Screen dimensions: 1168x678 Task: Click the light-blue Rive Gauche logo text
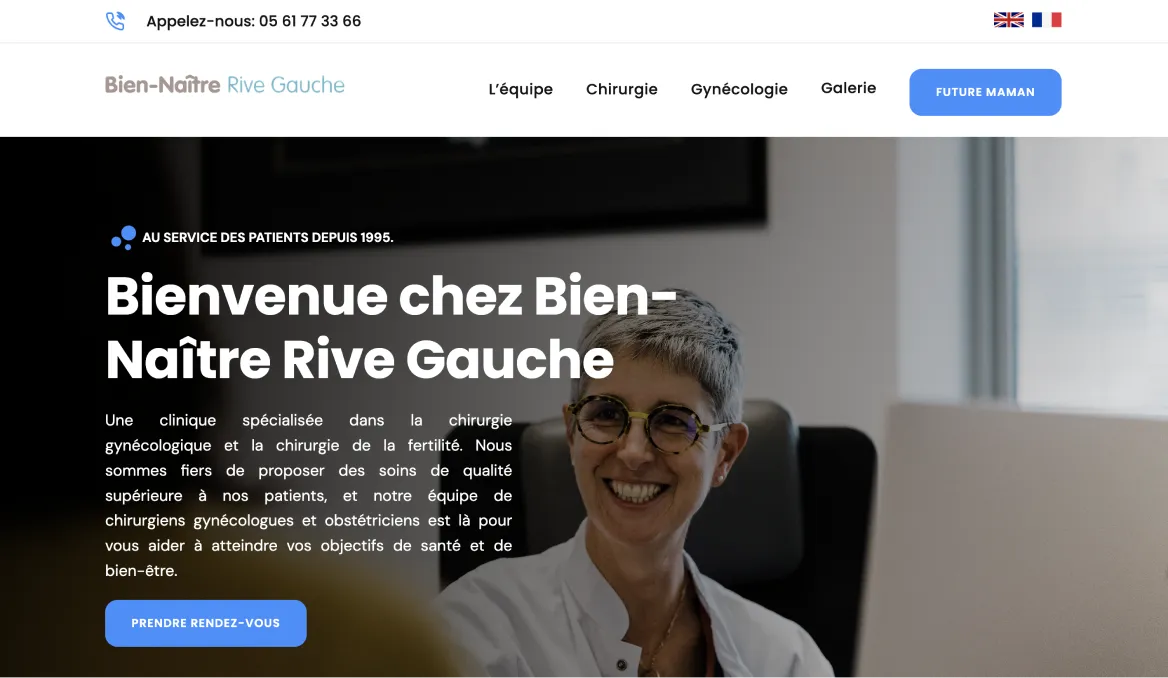pos(285,85)
